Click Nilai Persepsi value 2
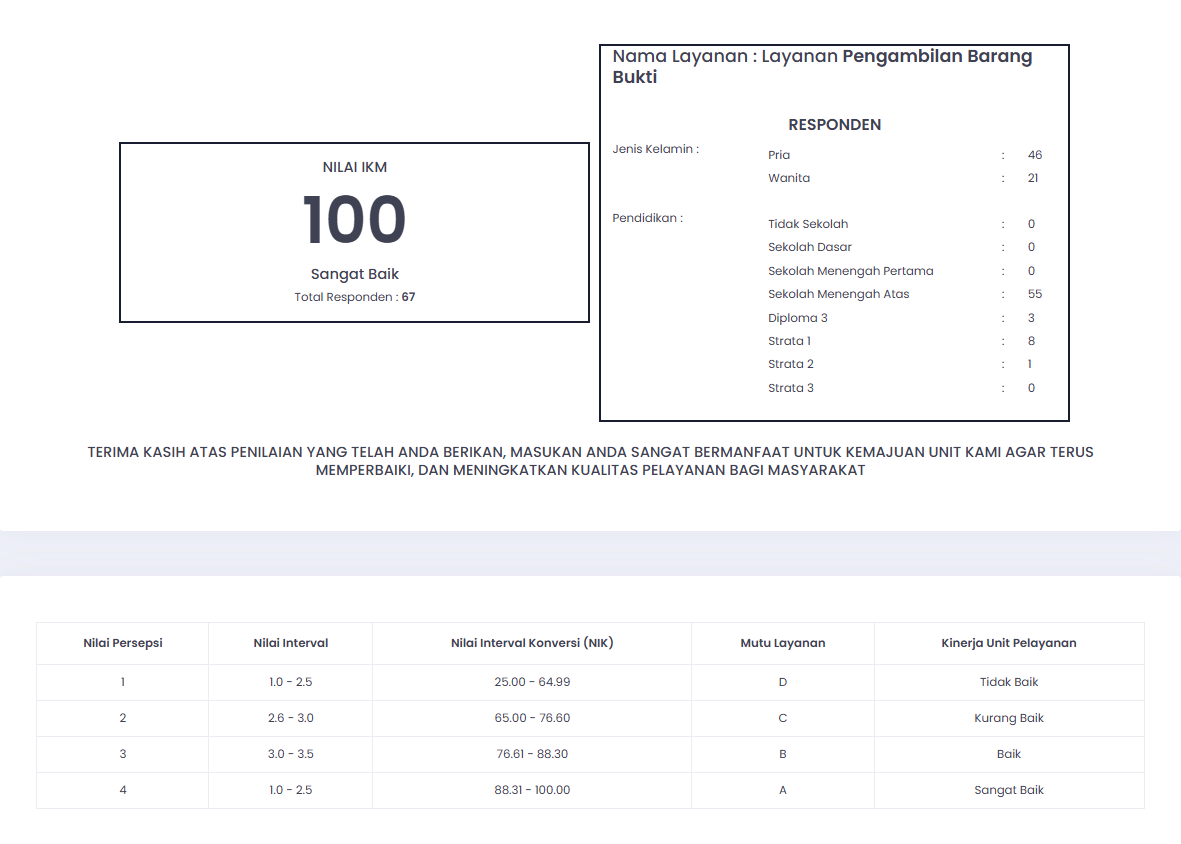The image size is (1181, 844). pyautogui.click(x=123, y=718)
